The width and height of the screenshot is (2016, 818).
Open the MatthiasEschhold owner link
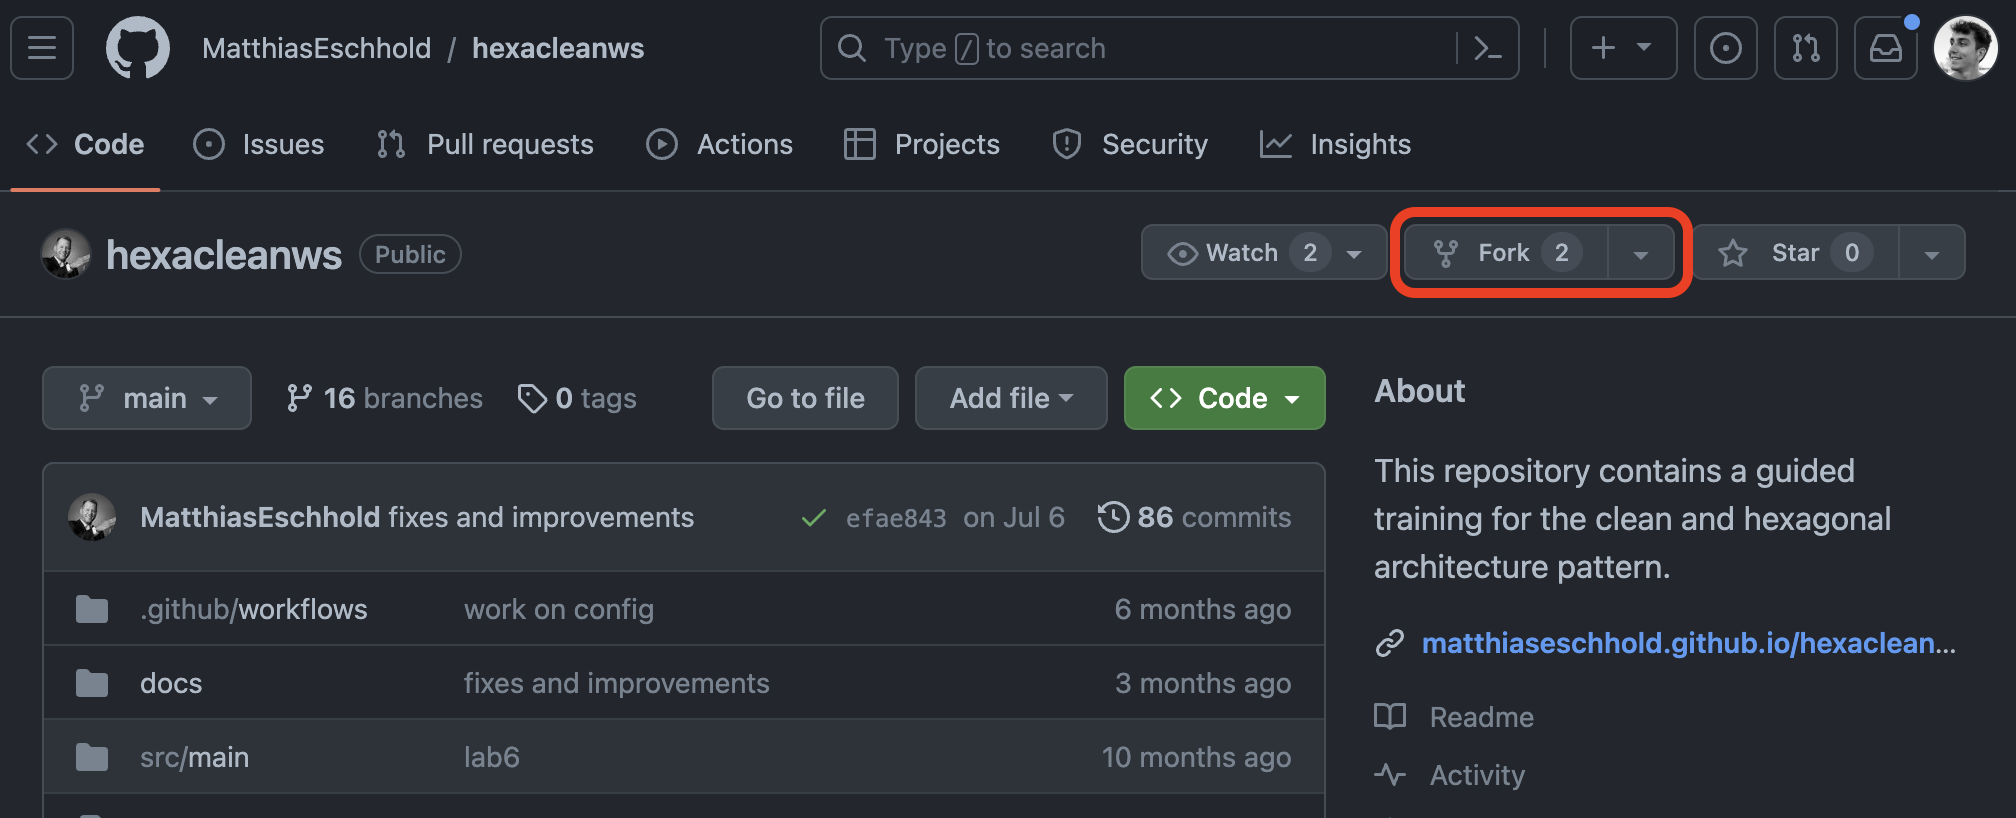316,48
